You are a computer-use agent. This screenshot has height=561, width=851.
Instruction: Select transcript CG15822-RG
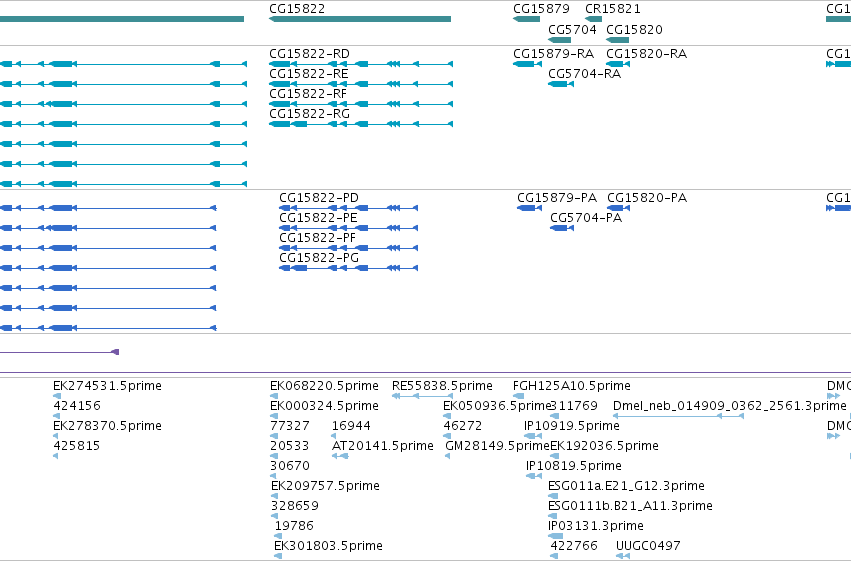point(361,124)
